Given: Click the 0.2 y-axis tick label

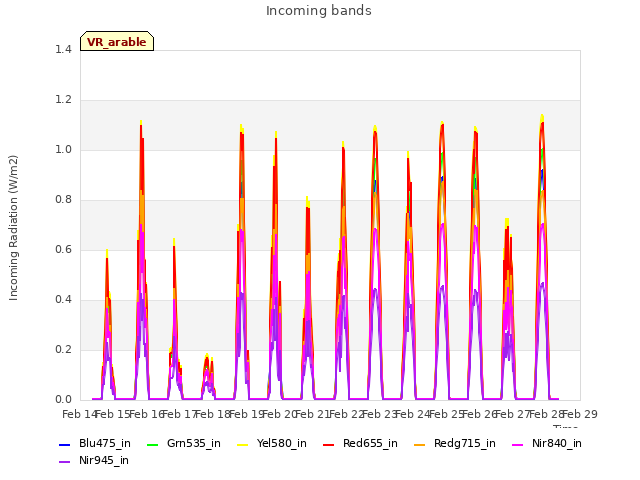Looking at the screenshot, I should 63,349.
